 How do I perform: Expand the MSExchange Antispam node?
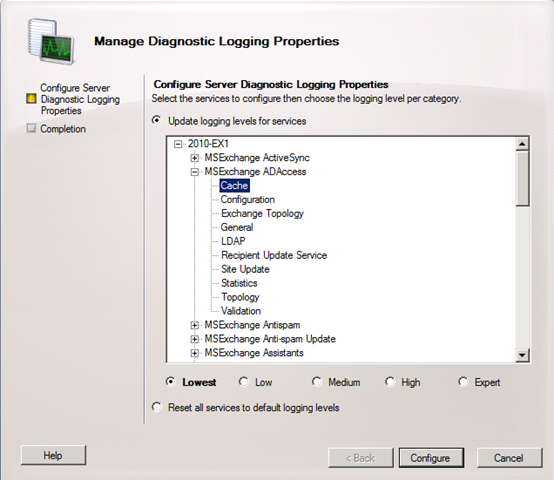[x=194, y=325]
